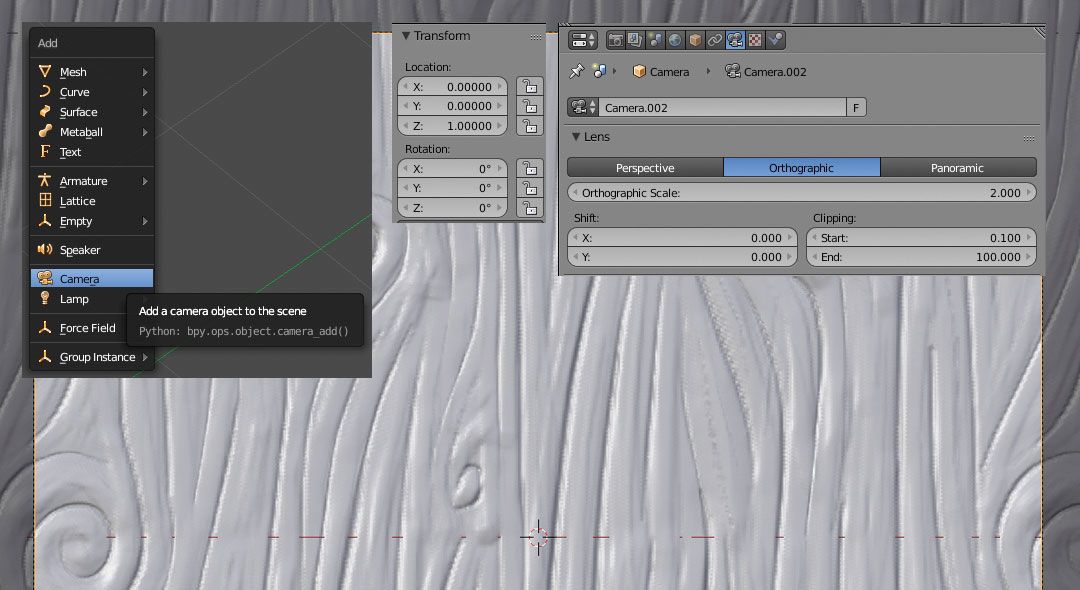Open the Texture properties tab

[x=754, y=40]
